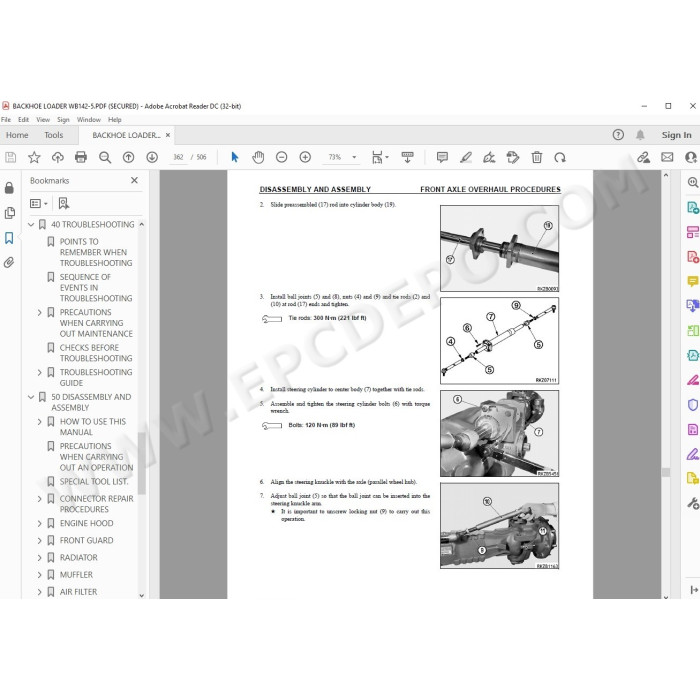700x700 pixels.
Task: Expand PRECAUTIONS WHEN CARRYING OUT MAINTENANCE
Action: pos(39,312)
